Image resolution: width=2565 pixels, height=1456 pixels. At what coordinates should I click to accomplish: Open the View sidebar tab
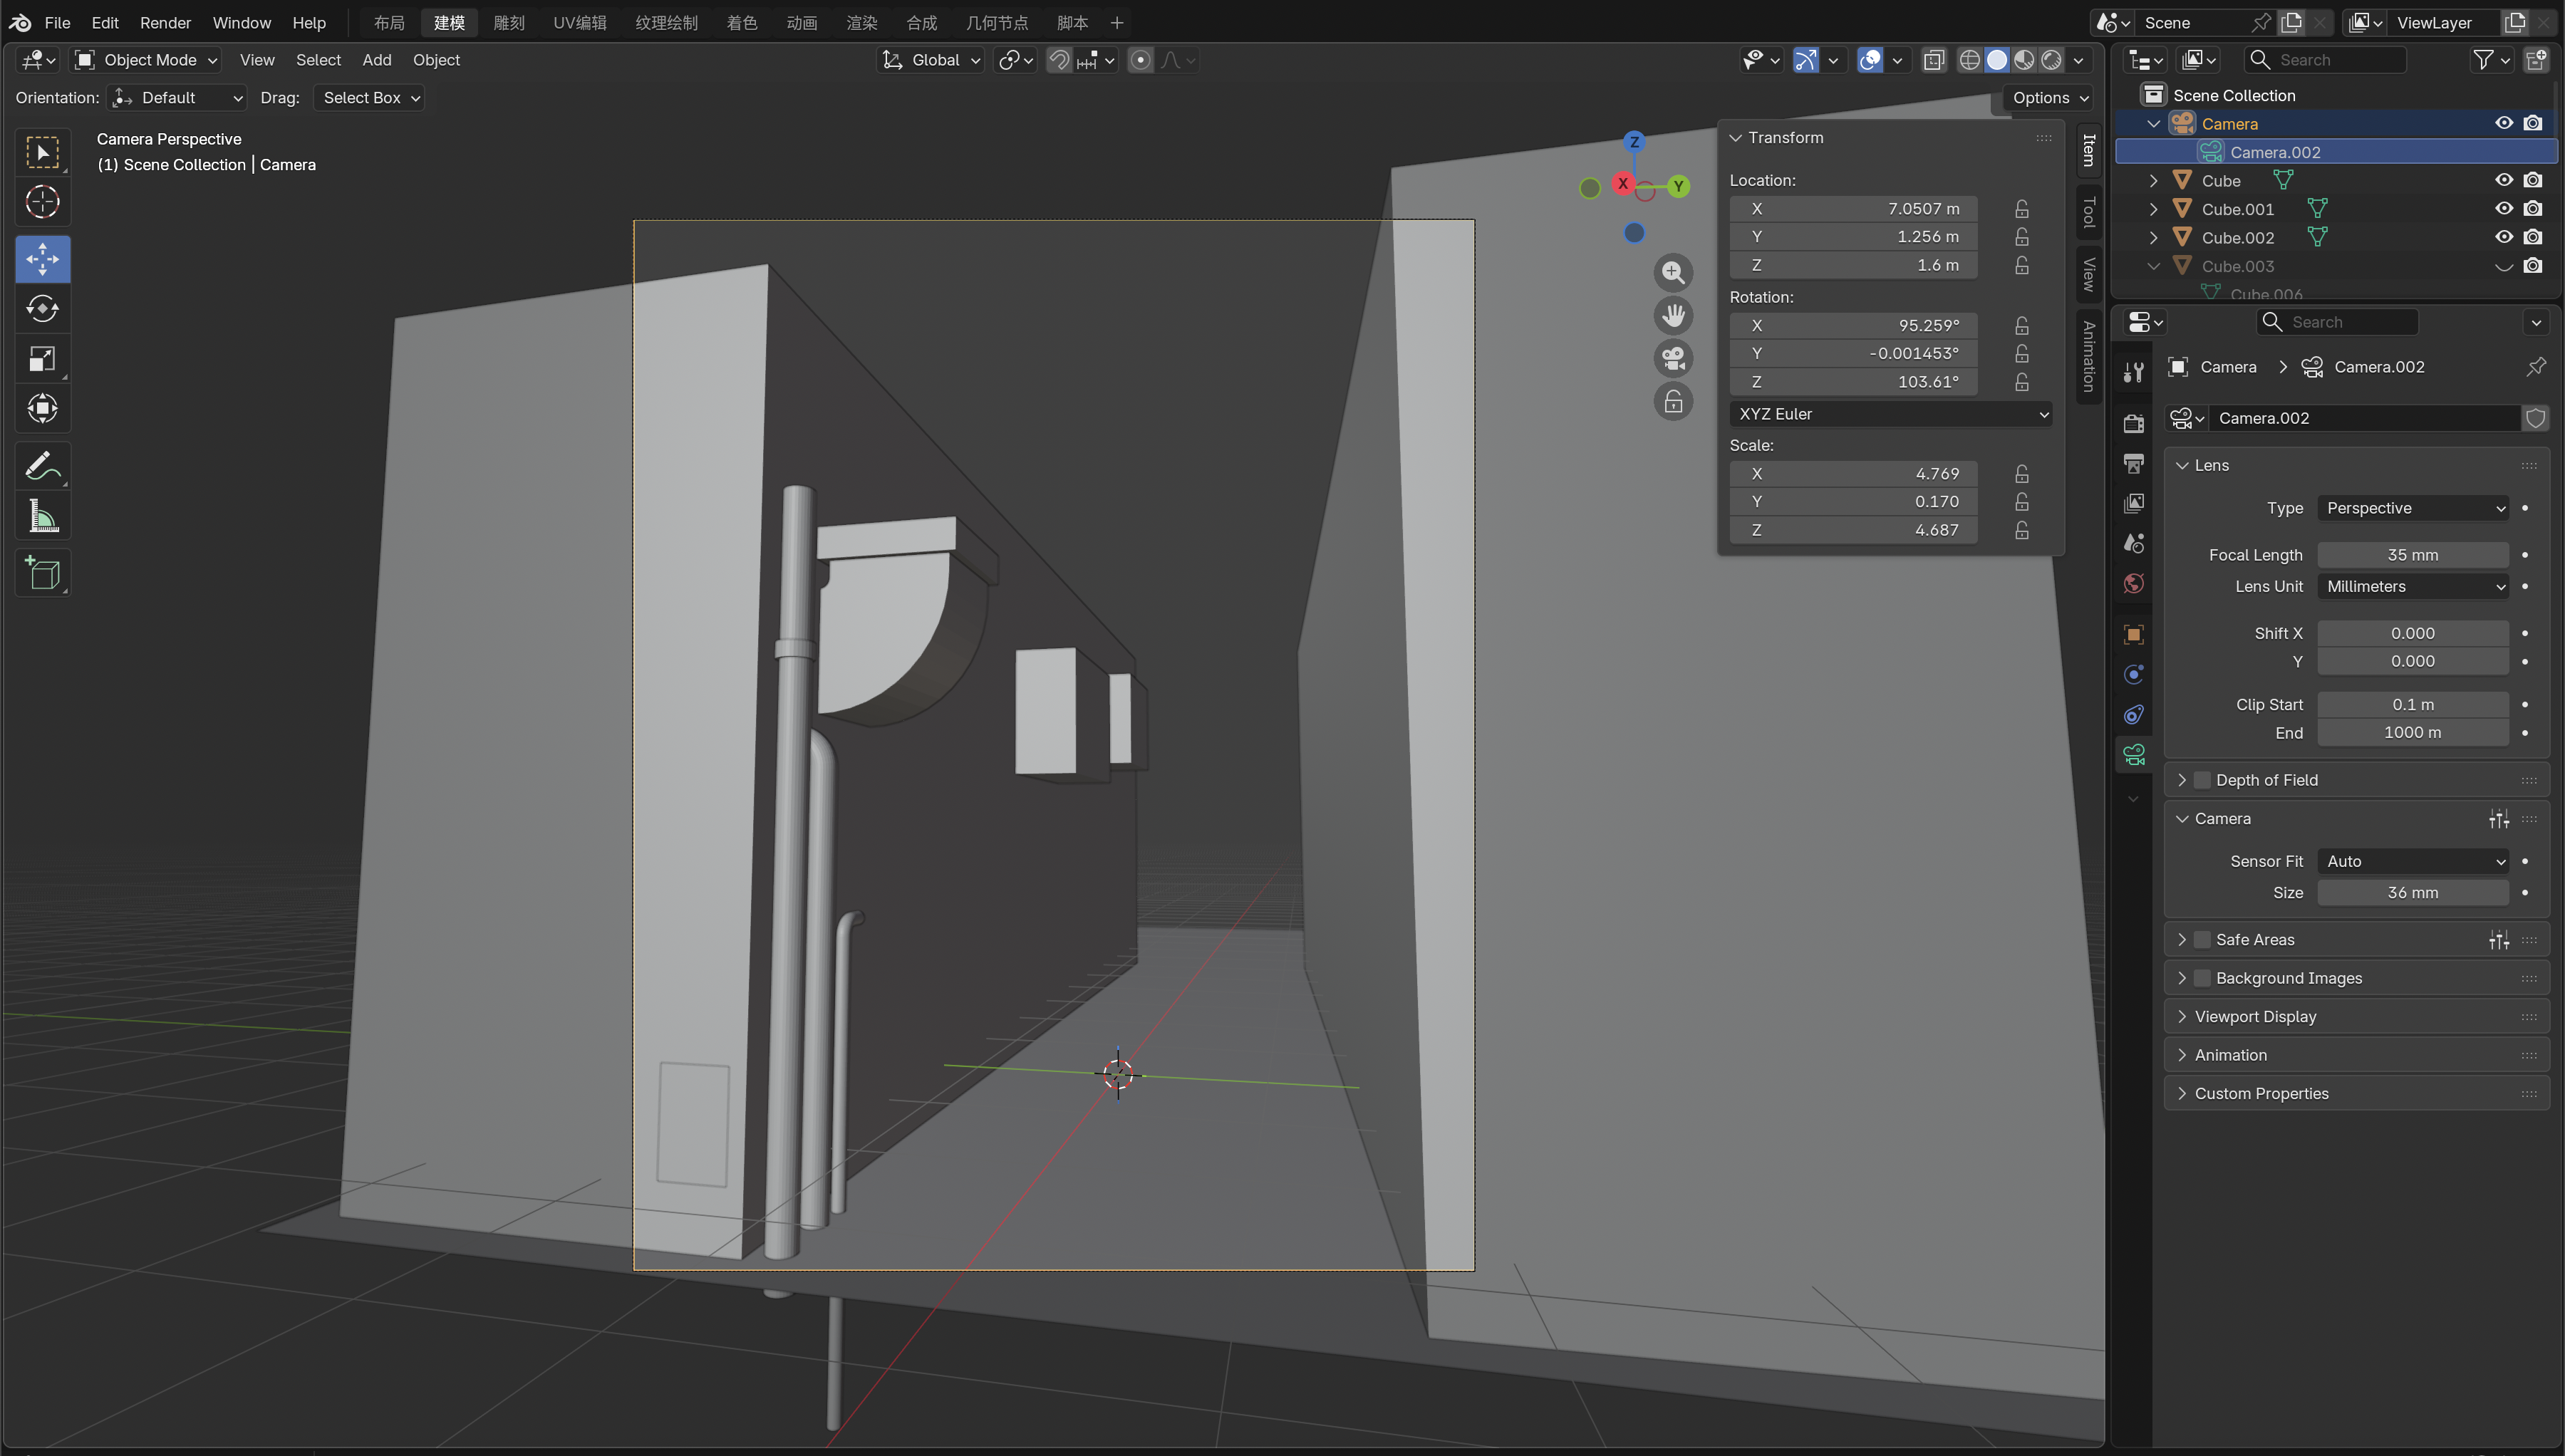(2088, 274)
